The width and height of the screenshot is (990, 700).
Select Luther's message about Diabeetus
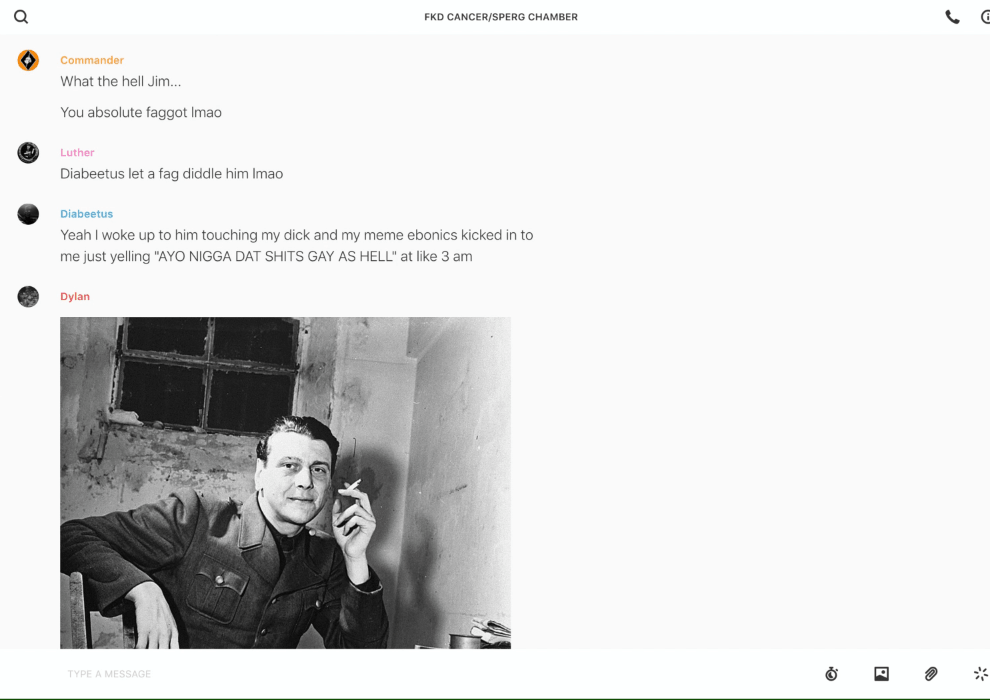pyautogui.click(x=171, y=174)
